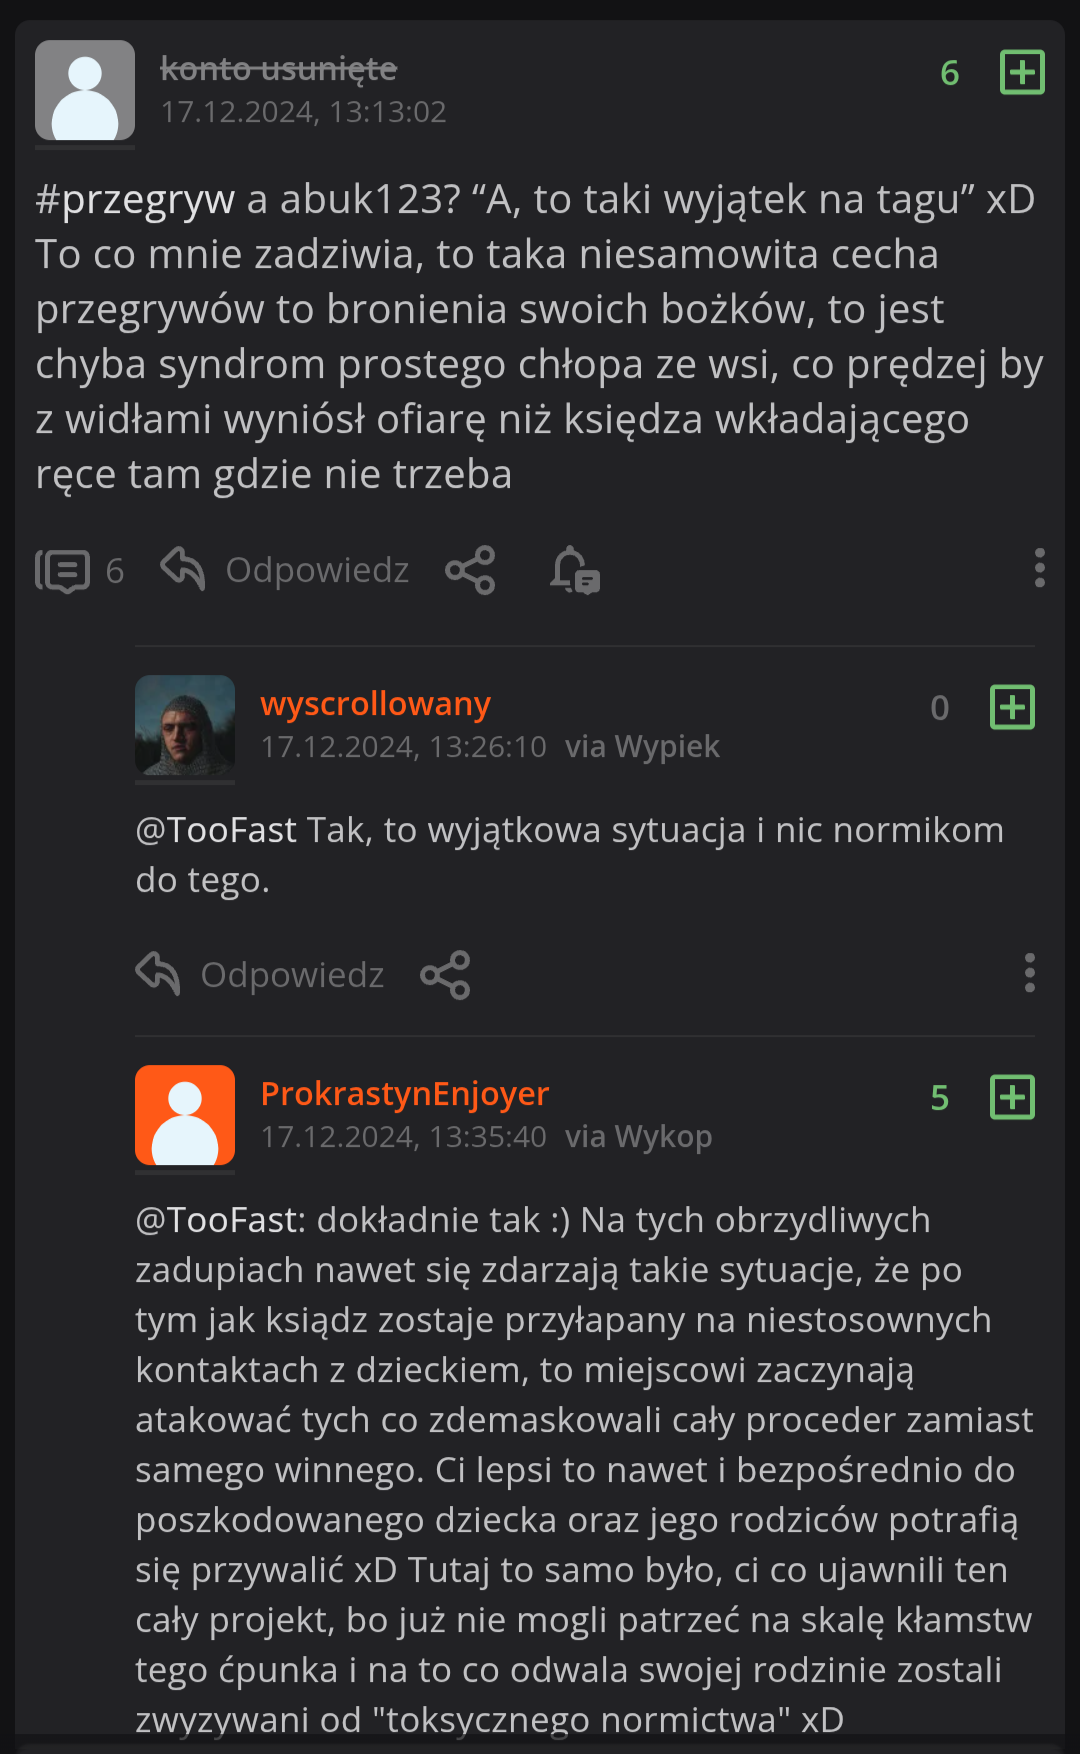Reply to wyscrollowany's comment via Odpowiedz
The image size is (1080, 1754).
click(261, 975)
